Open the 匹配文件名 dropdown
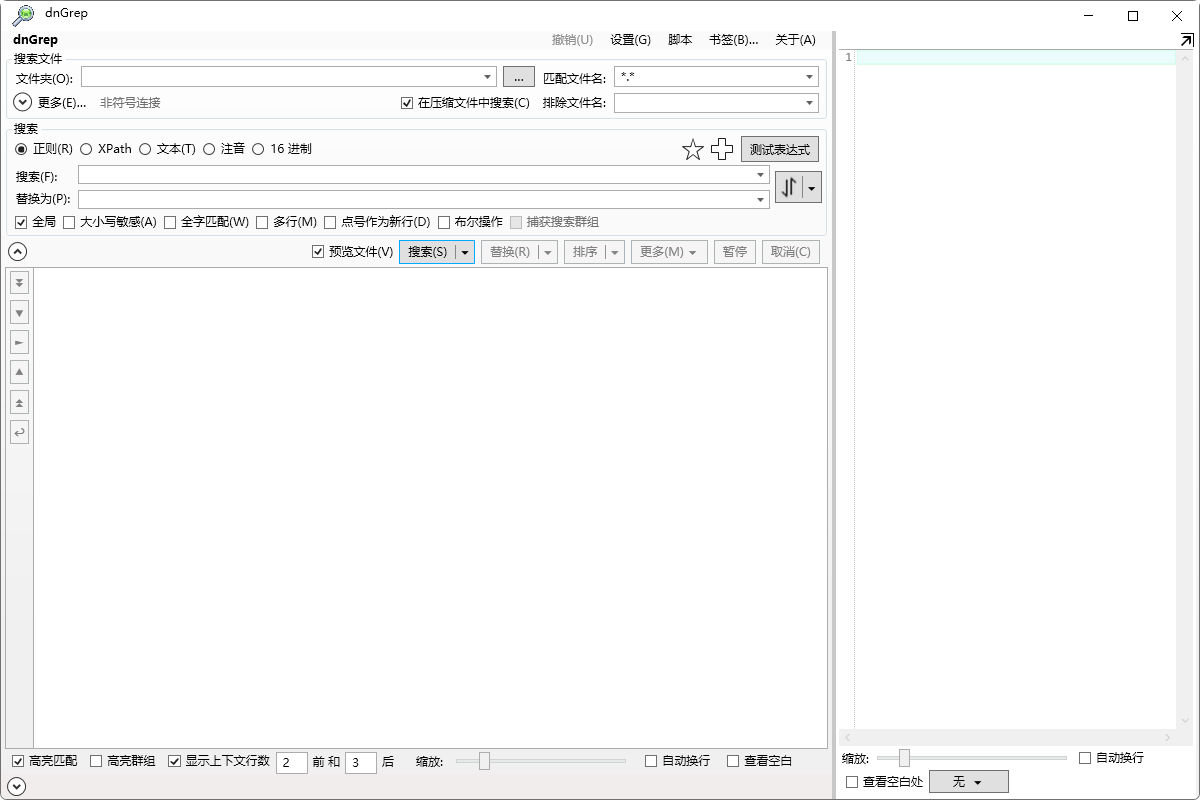Screen dimensions: 1200x800 tap(808, 76)
